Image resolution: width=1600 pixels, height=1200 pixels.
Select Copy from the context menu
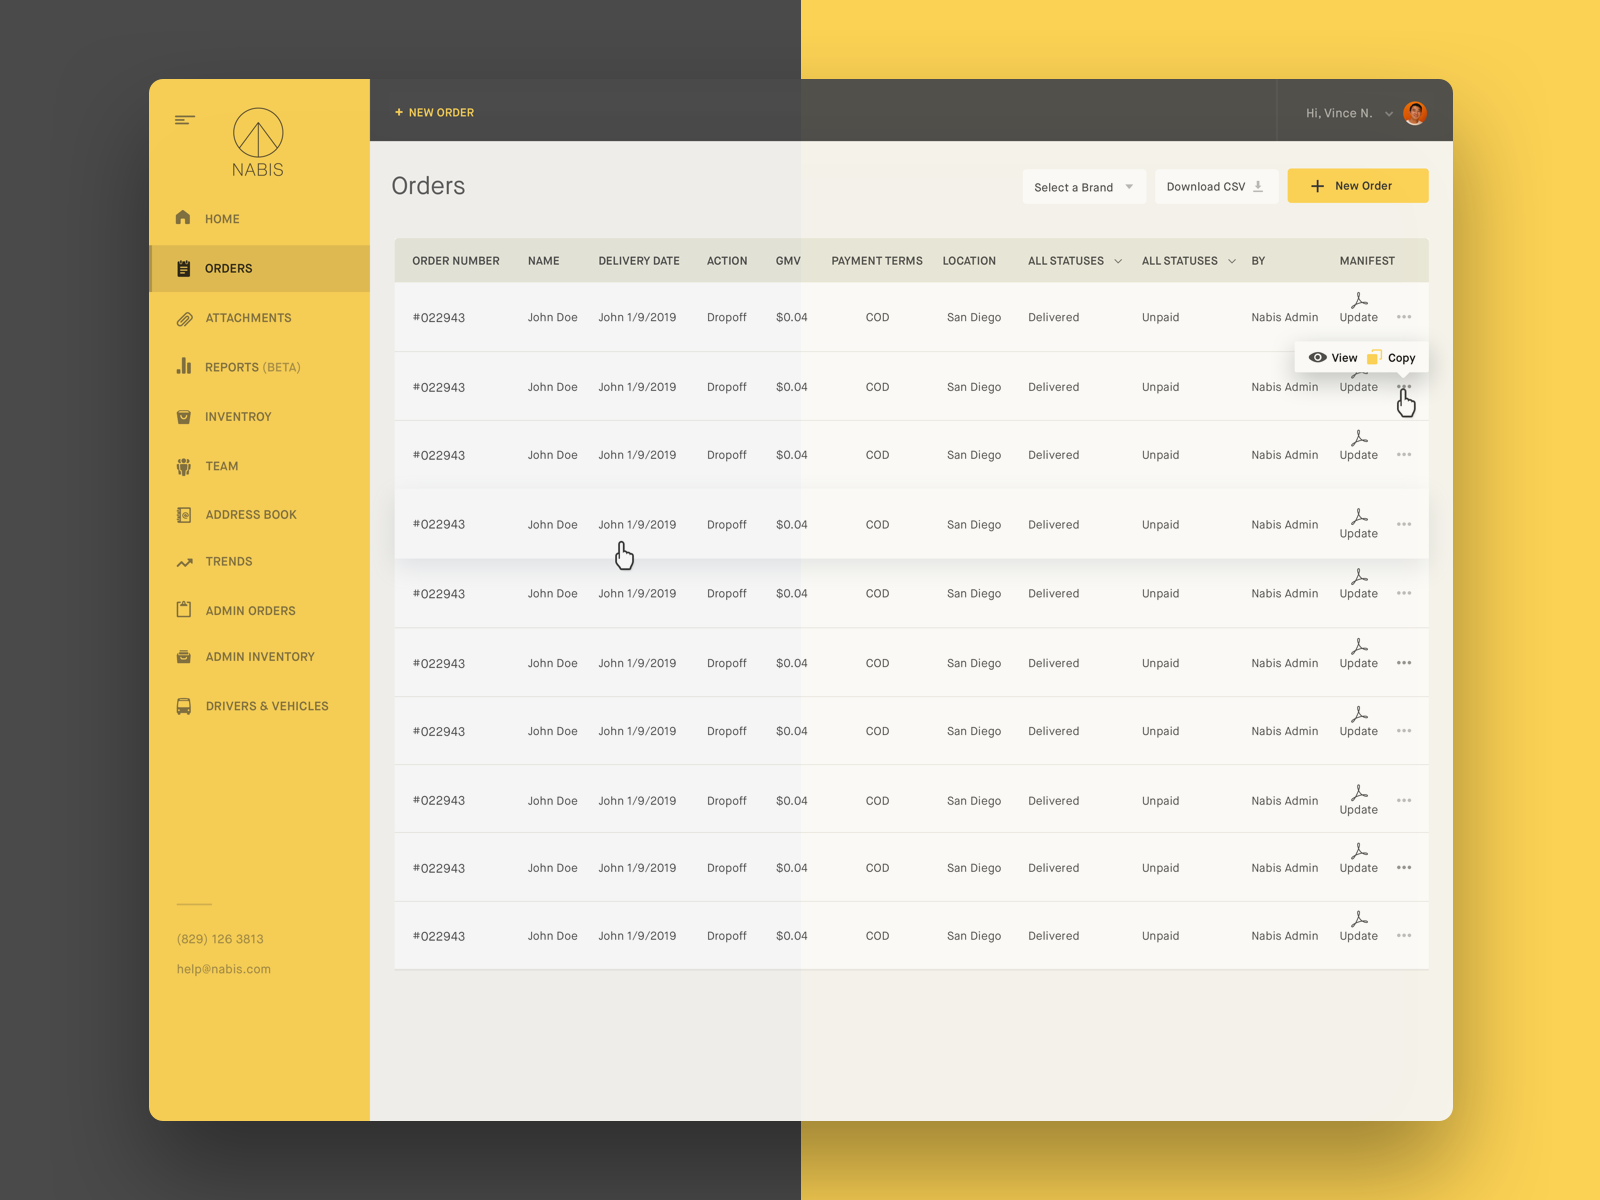point(1397,357)
